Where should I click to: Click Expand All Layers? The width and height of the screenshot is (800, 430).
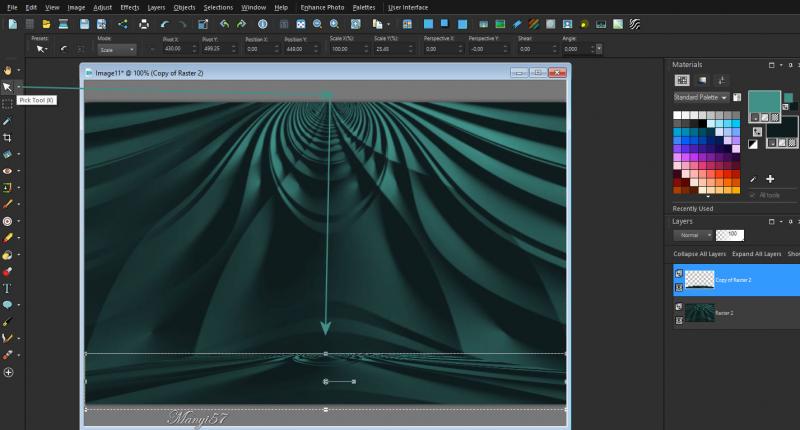pyautogui.click(x=756, y=255)
